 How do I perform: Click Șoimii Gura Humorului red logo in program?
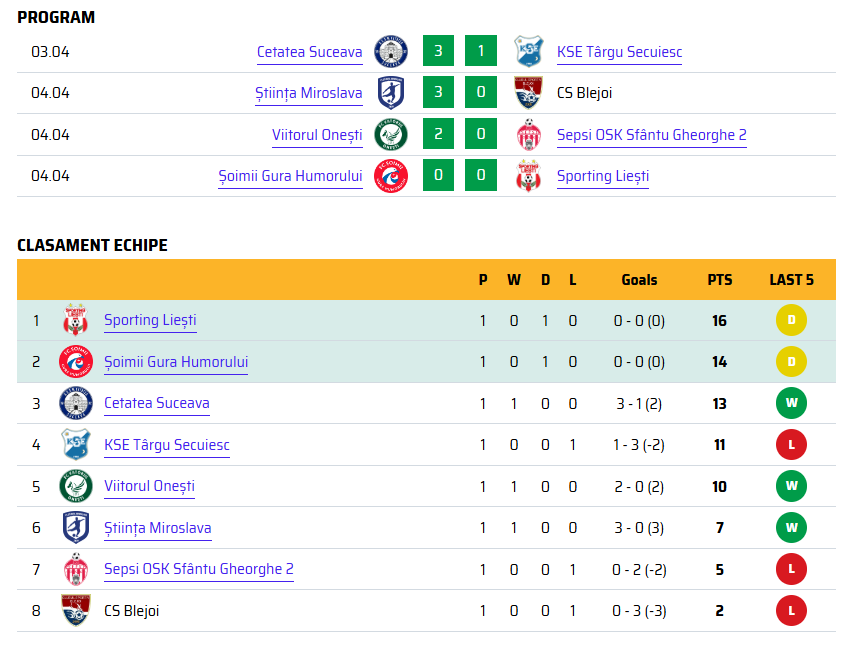(x=390, y=176)
